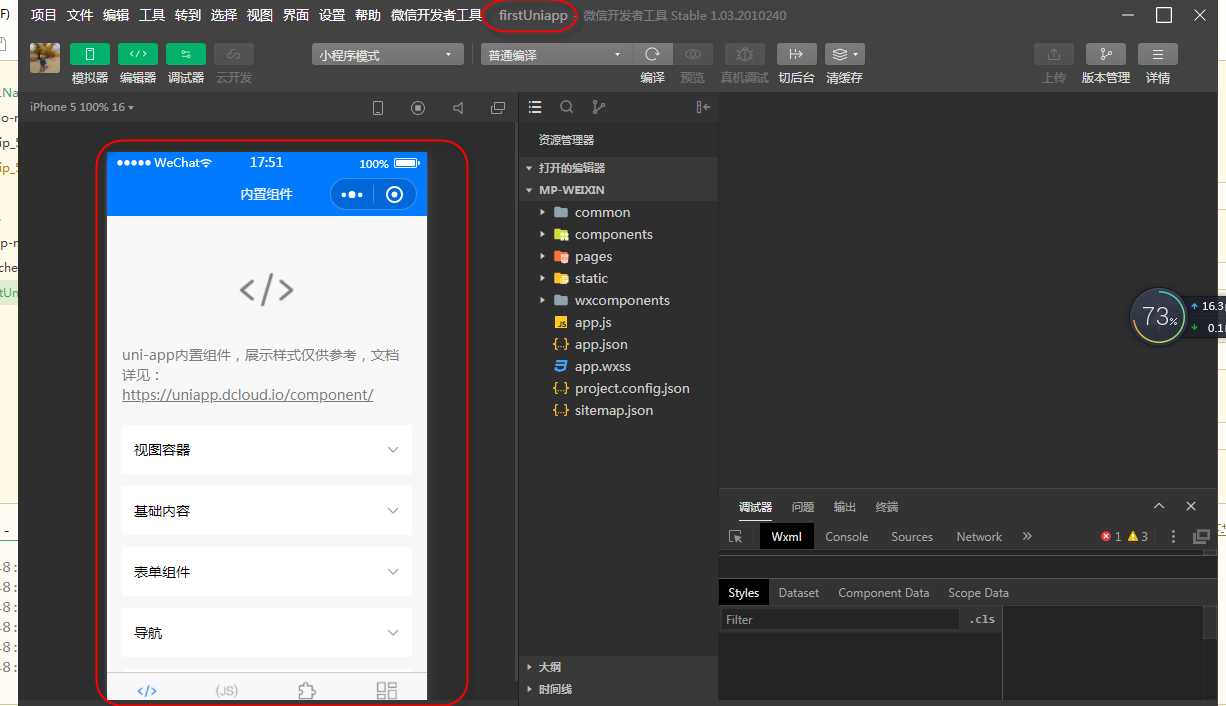Screen dimensions: 1226x706
Task: Switch to the 输出 output tab
Action: pyautogui.click(x=844, y=507)
